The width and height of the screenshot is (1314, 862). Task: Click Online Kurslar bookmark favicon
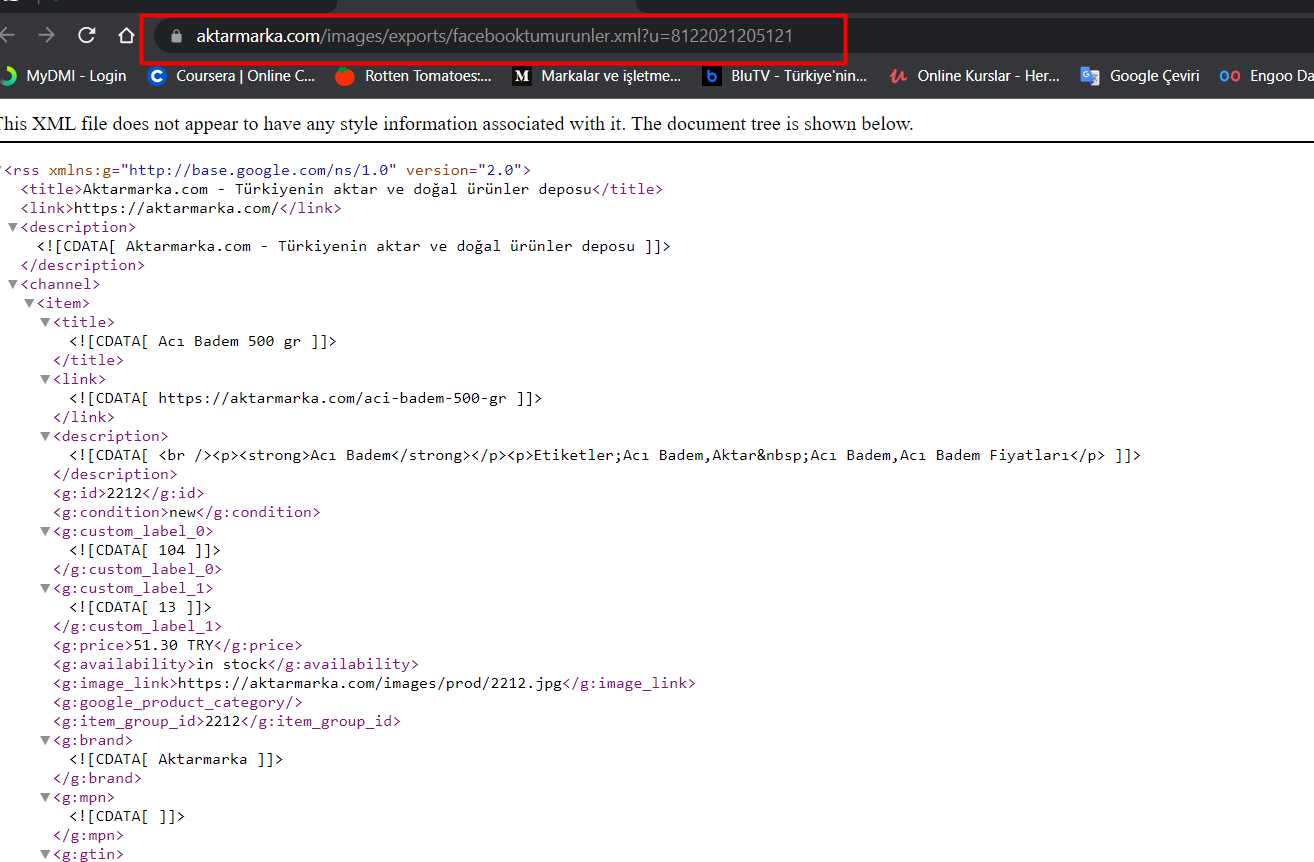898,76
